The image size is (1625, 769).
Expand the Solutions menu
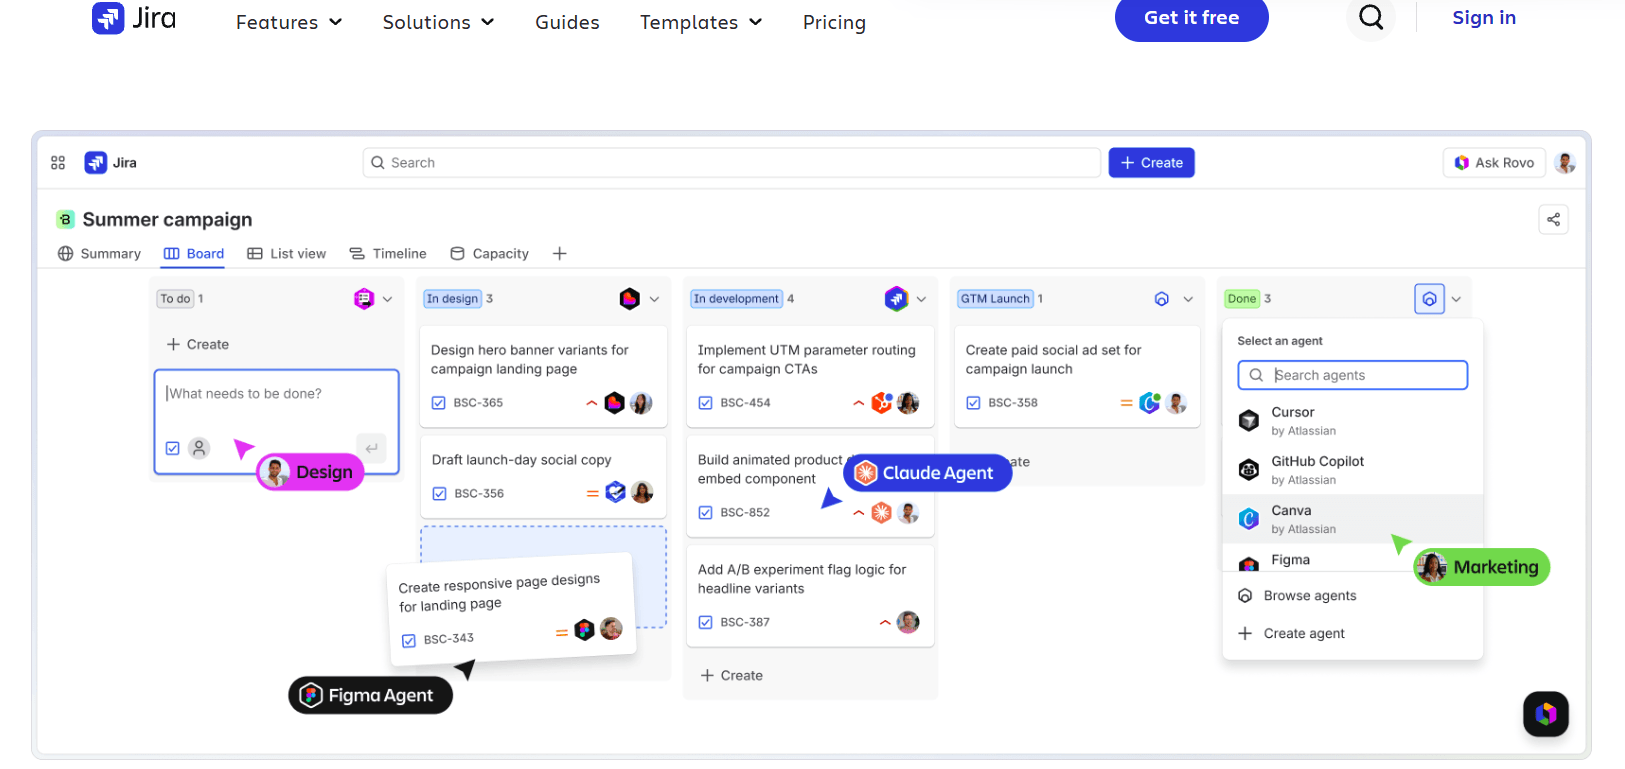click(x=438, y=22)
